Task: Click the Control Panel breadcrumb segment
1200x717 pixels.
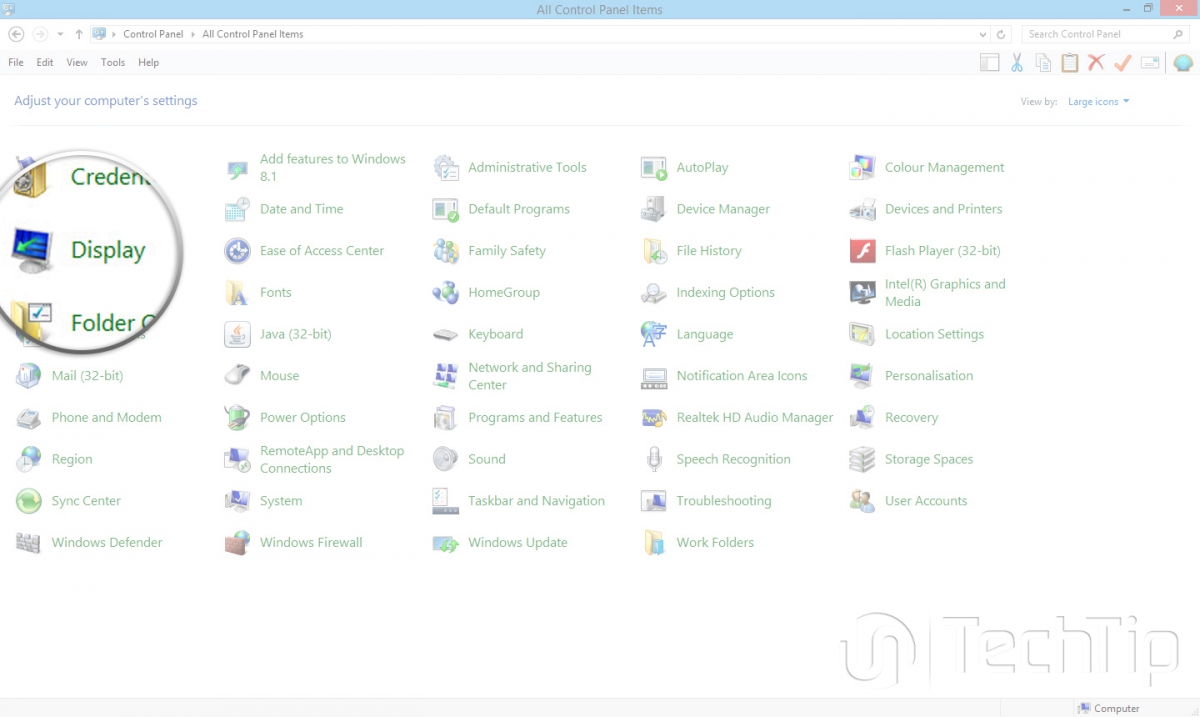Action: (153, 34)
